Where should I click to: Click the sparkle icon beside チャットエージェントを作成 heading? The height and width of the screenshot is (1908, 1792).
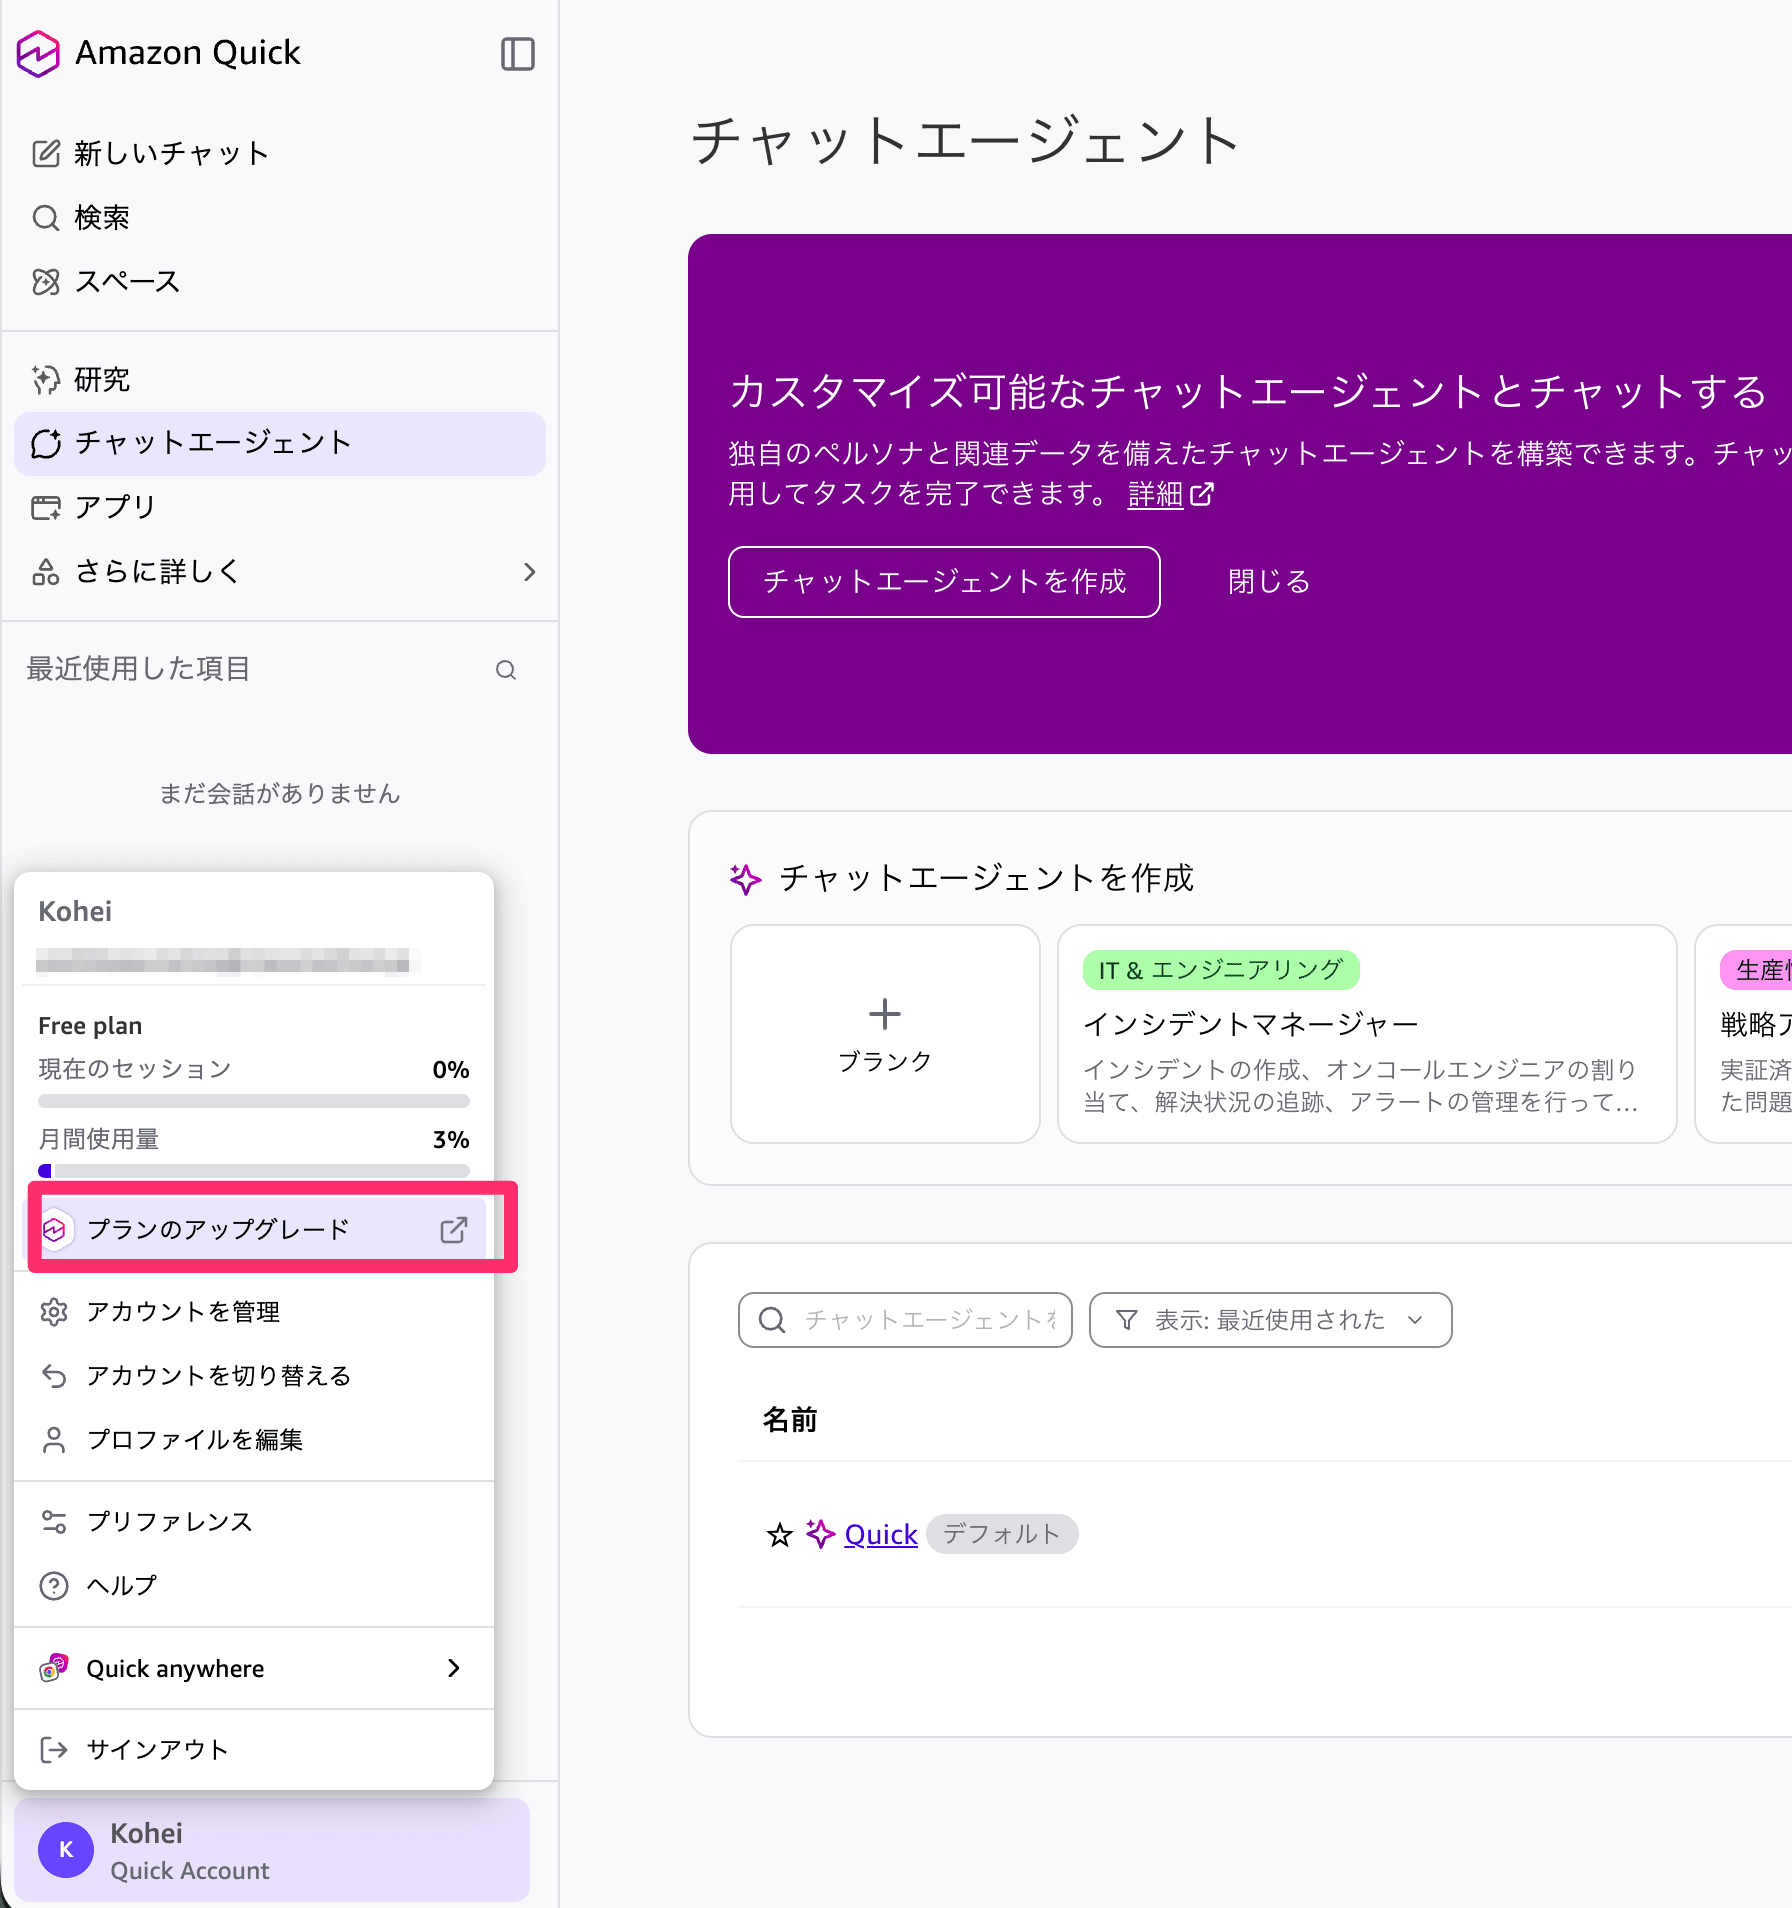coord(746,879)
